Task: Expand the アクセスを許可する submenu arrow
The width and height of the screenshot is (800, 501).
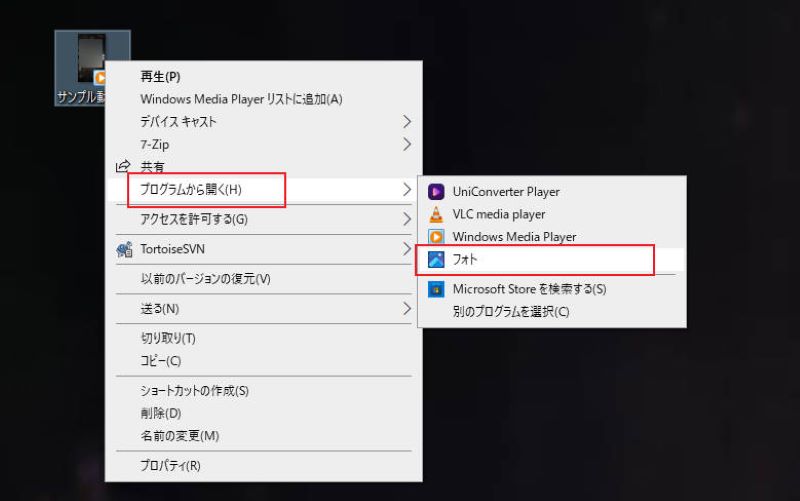Action: 407,219
